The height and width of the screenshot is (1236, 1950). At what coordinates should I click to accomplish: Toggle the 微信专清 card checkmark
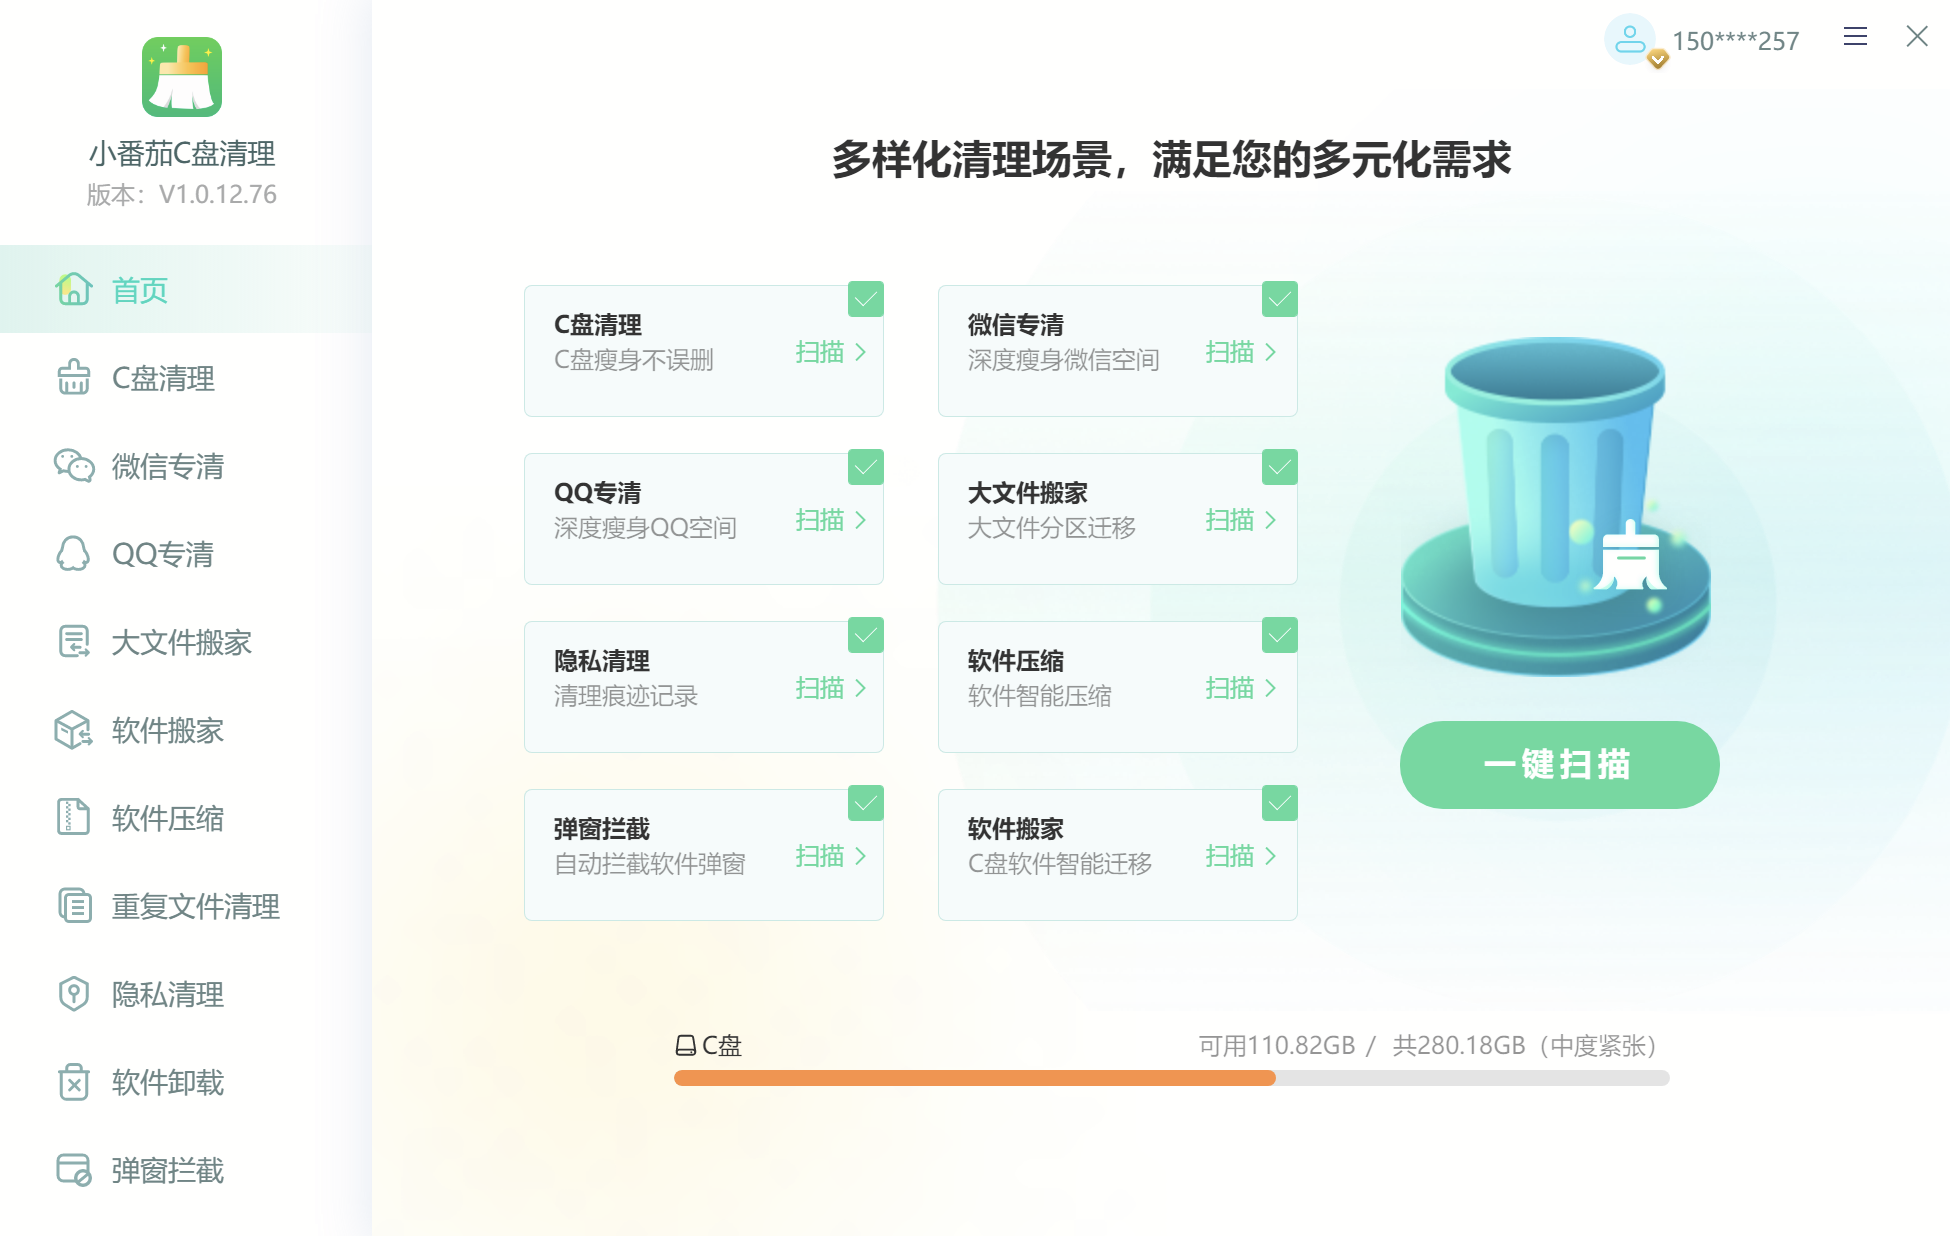1279,299
